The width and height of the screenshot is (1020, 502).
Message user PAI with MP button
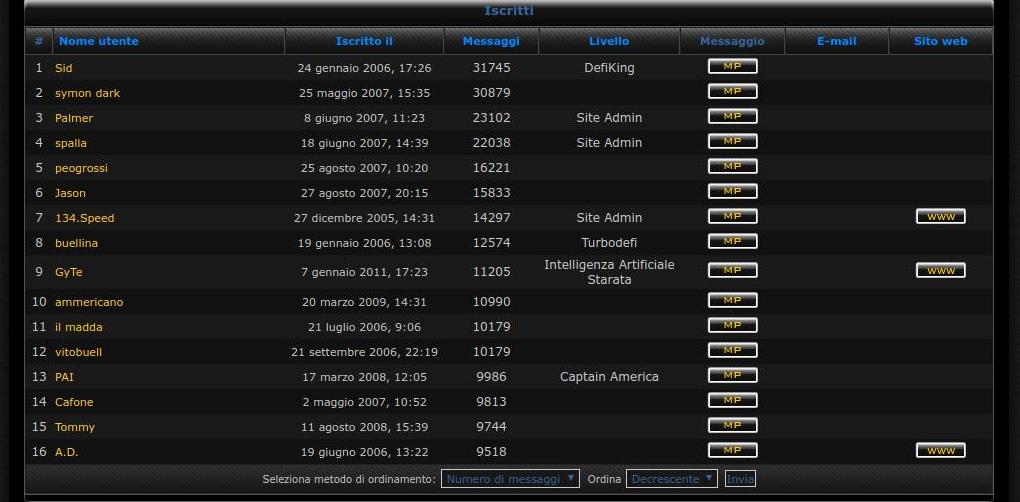coord(732,376)
